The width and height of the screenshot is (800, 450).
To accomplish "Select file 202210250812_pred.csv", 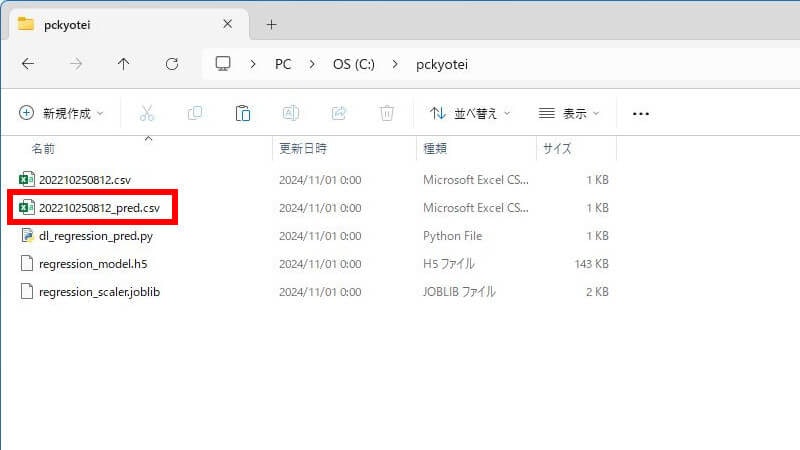I will tap(99, 208).
